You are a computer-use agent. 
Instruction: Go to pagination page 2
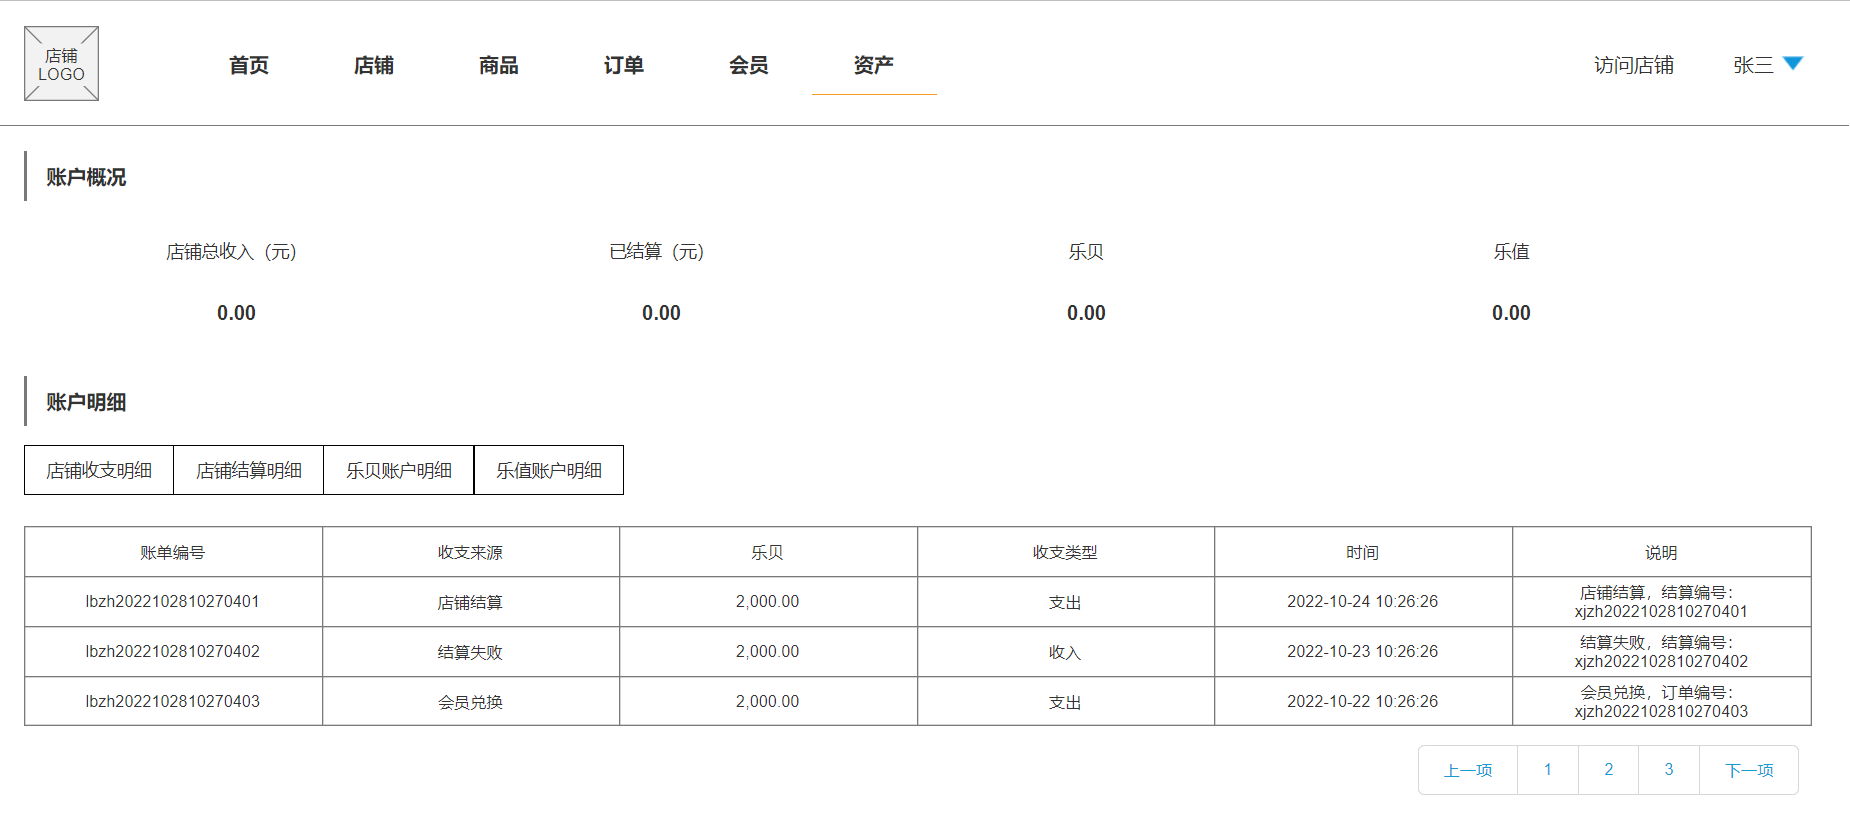[1609, 770]
